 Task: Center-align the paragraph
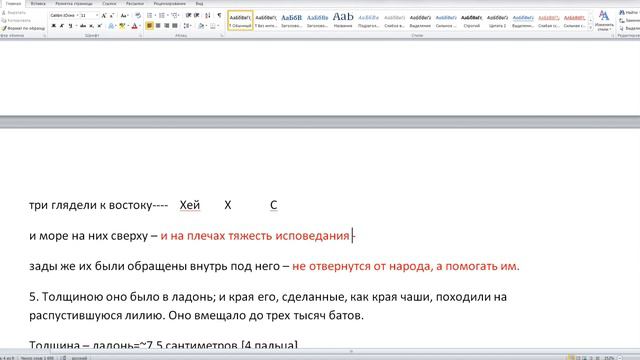click(158, 26)
